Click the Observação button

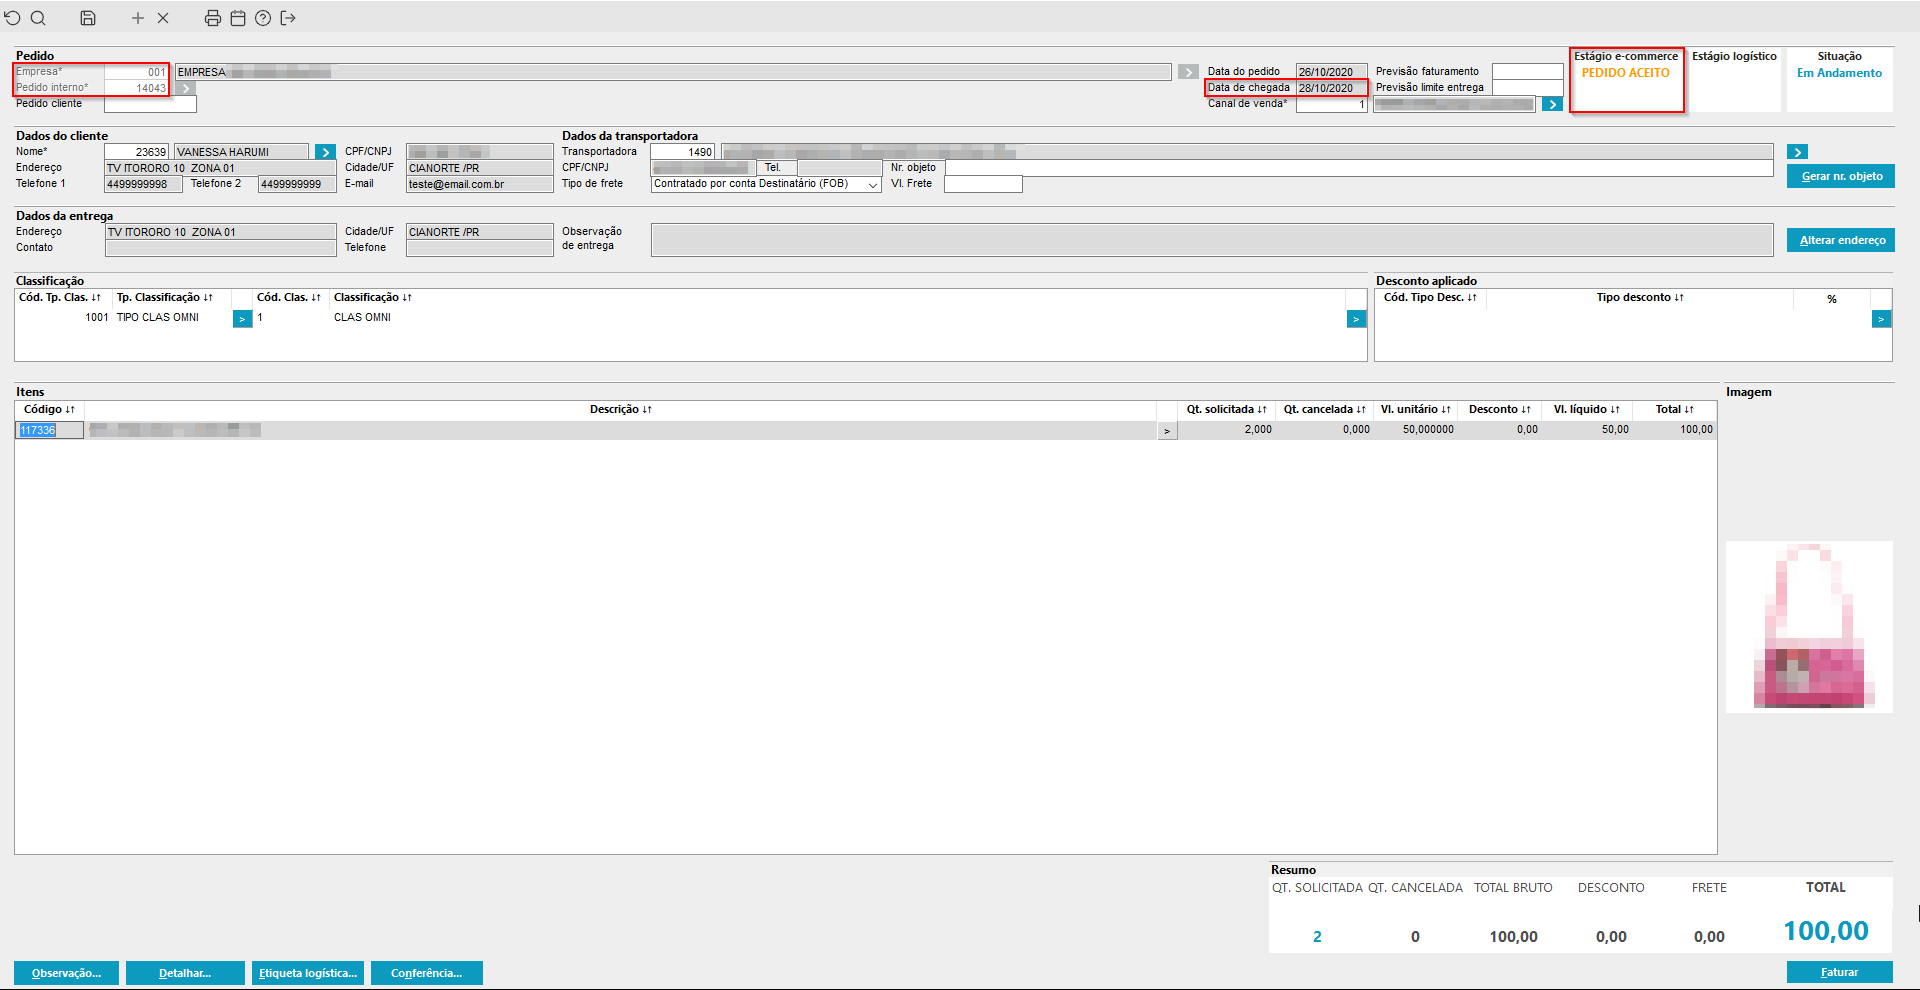[x=66, y=973]
